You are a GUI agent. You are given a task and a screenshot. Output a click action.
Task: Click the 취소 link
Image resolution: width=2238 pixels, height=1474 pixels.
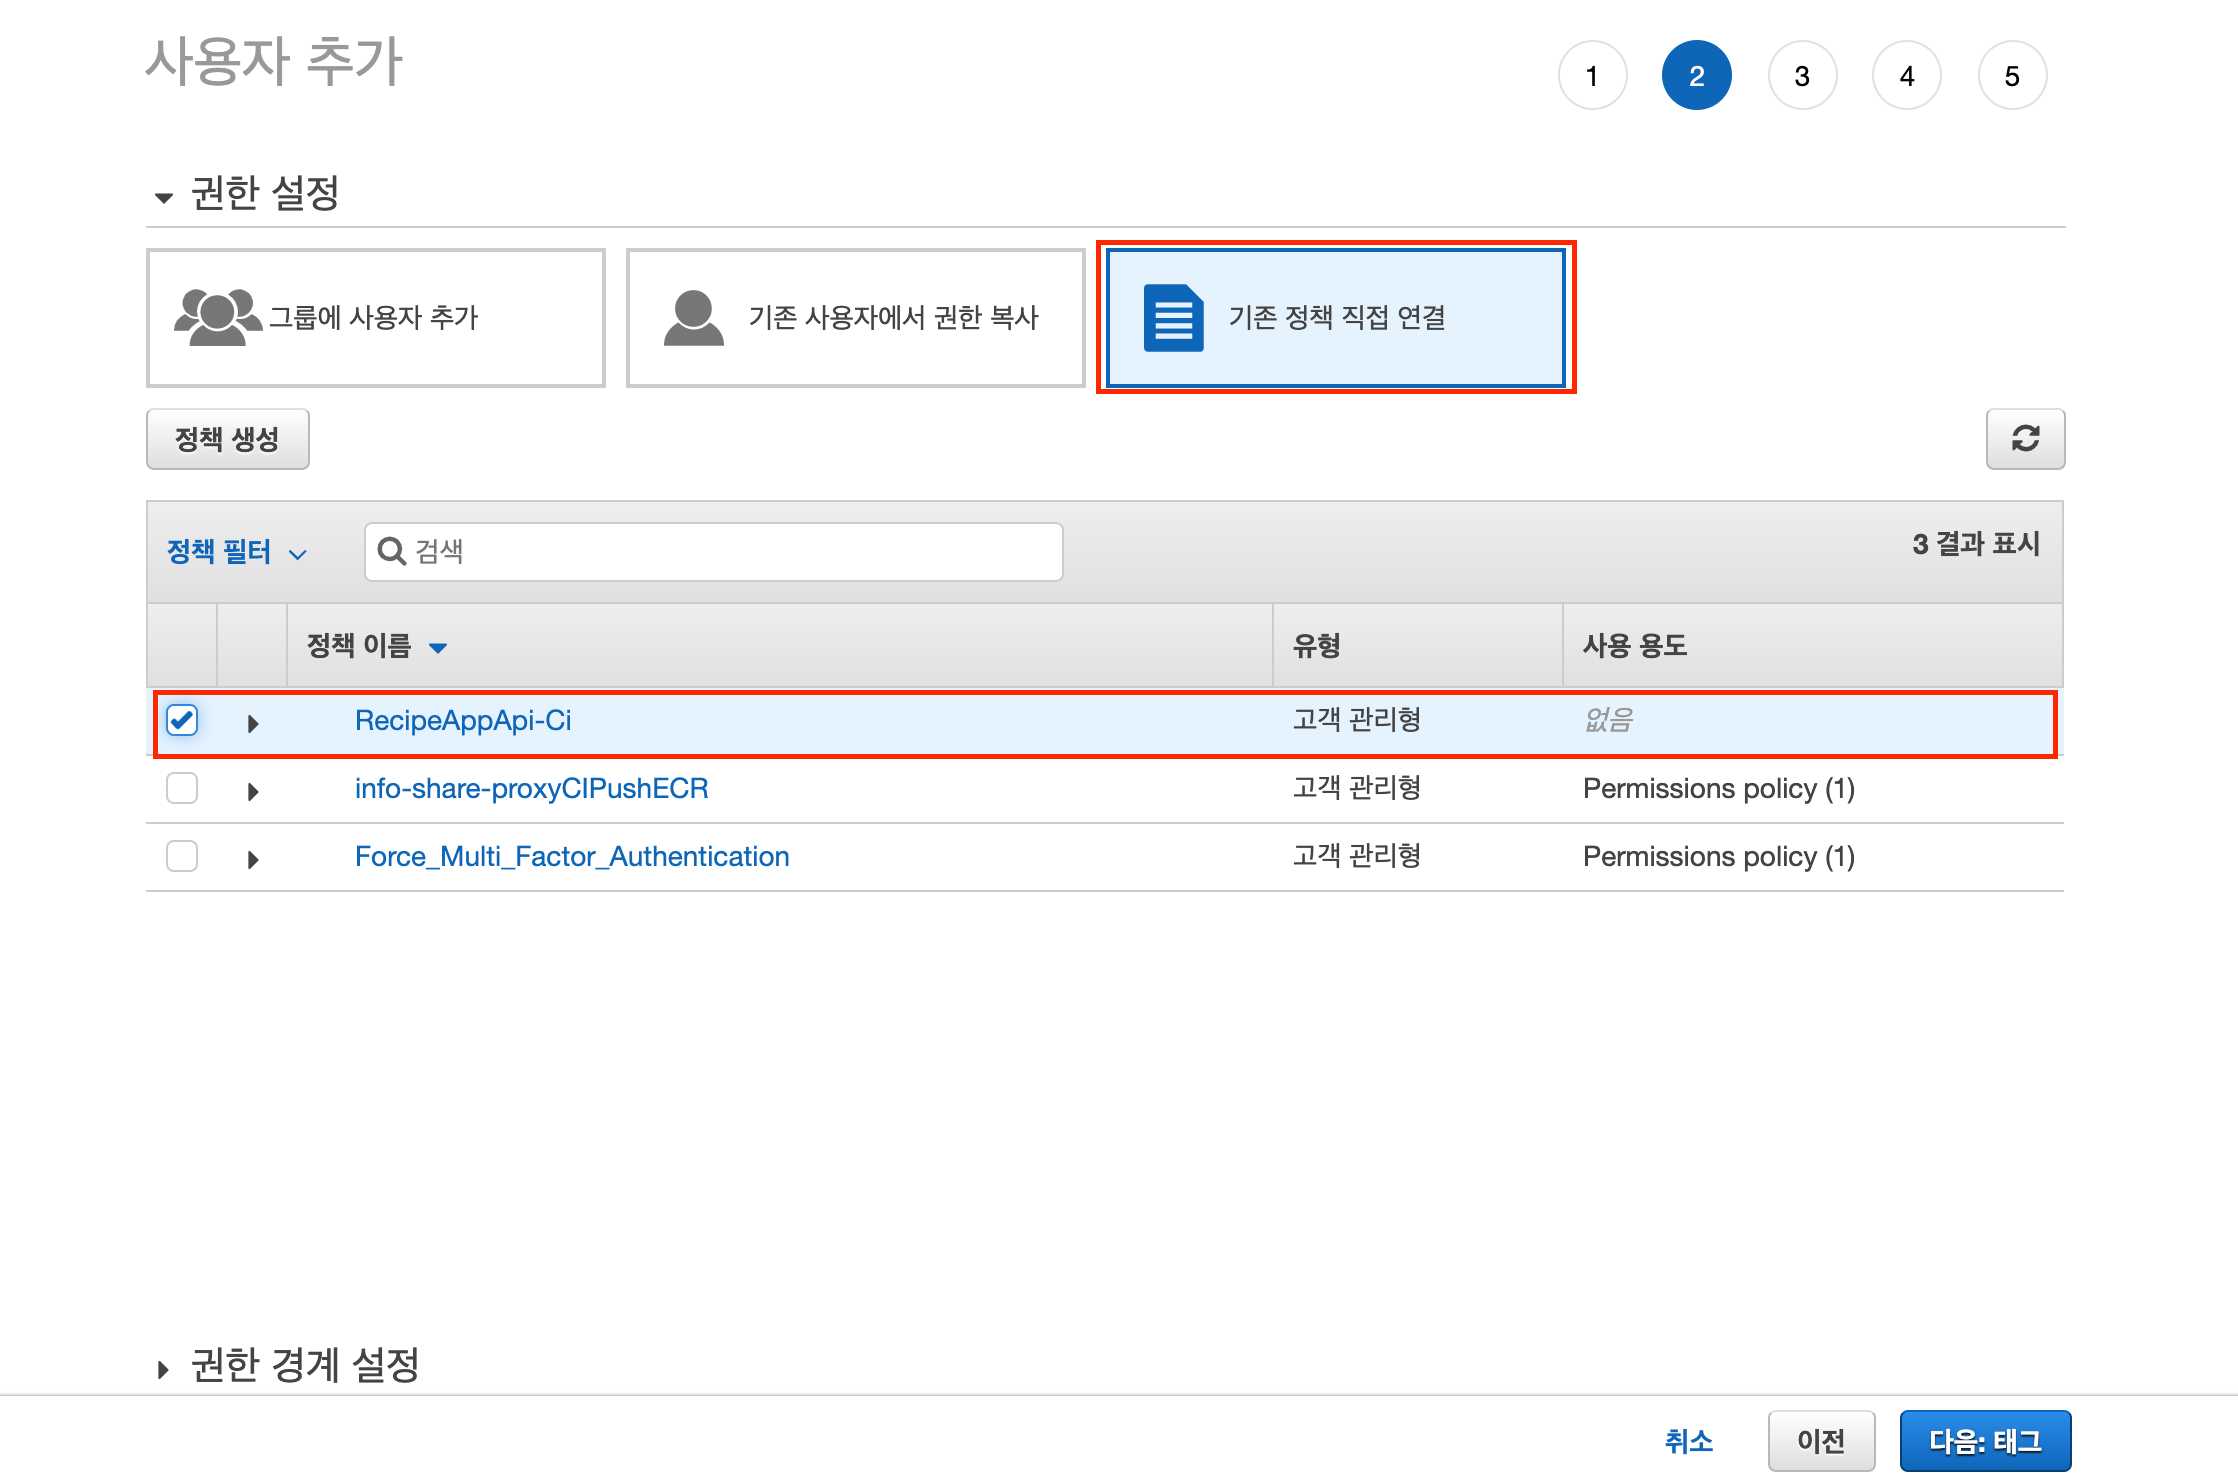[x=1689, y=1441]
